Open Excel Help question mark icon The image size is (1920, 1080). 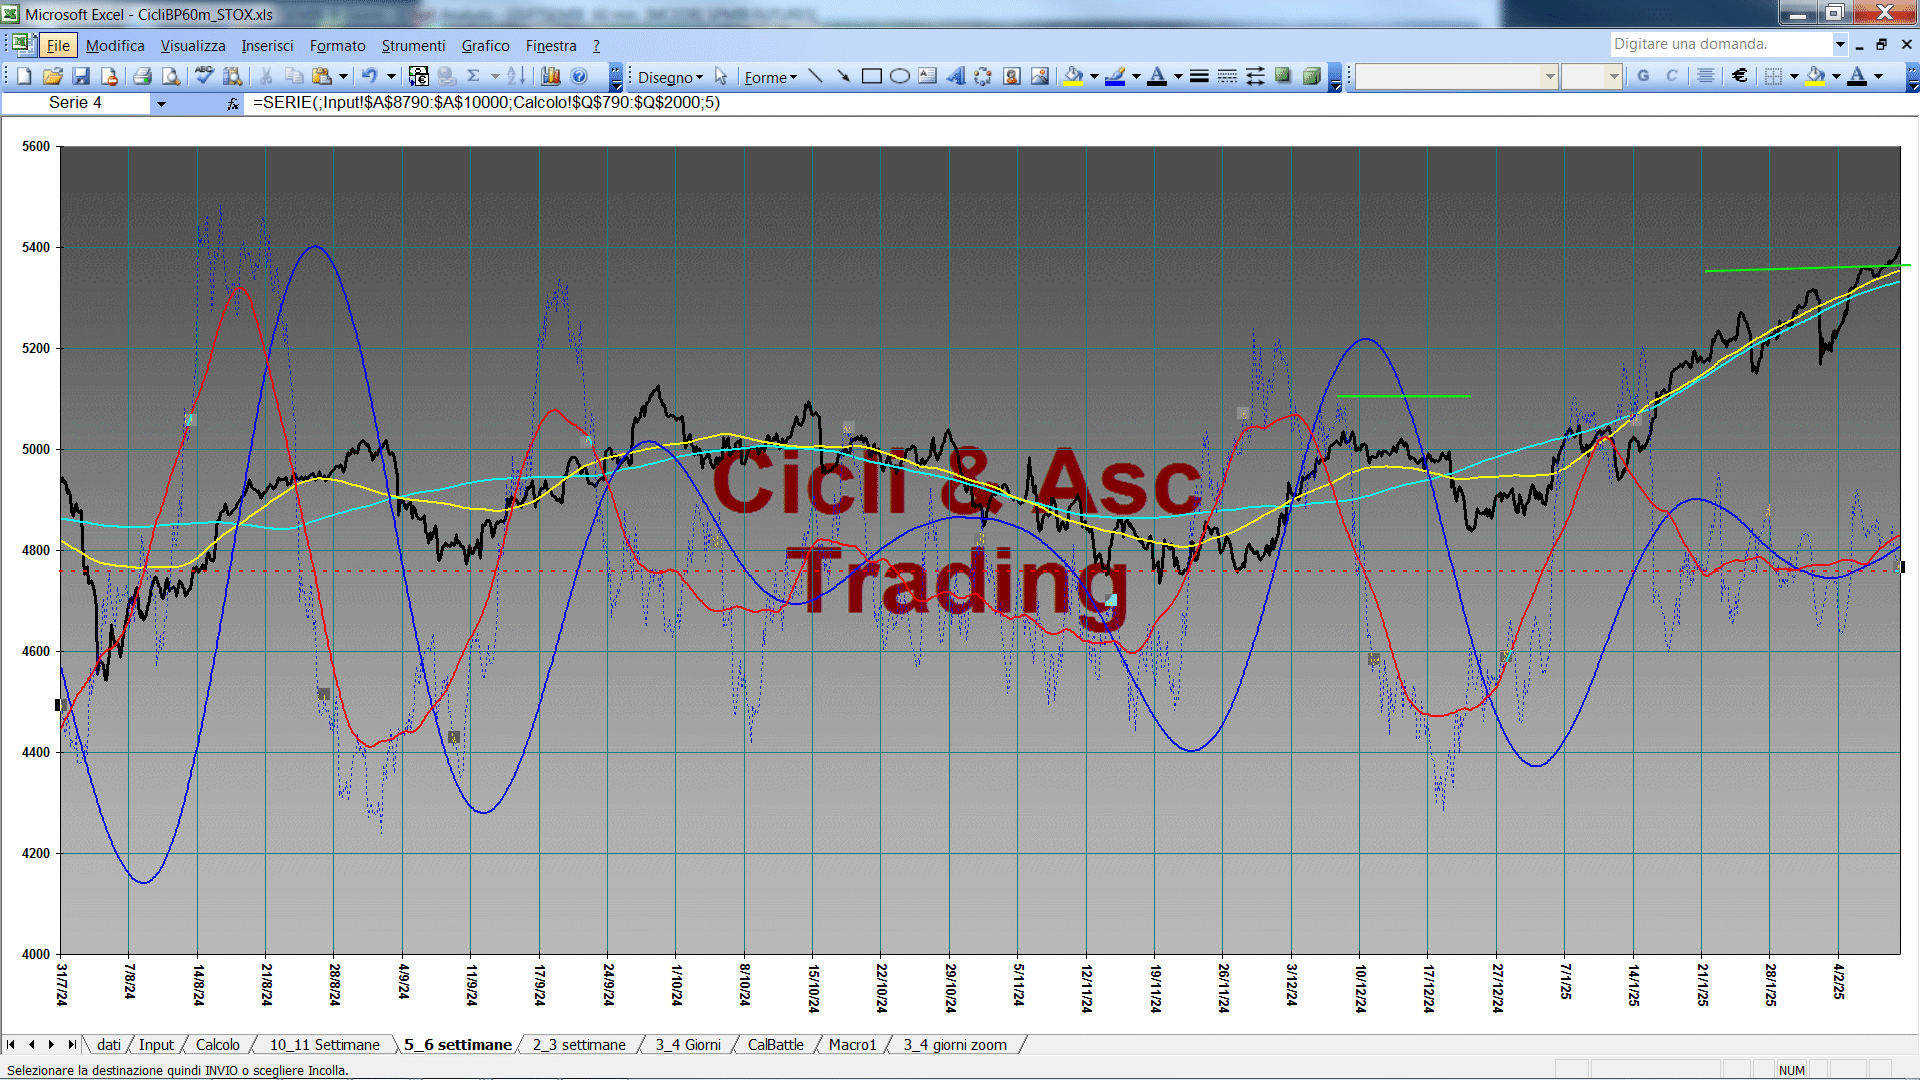click(x=579, y=76)
